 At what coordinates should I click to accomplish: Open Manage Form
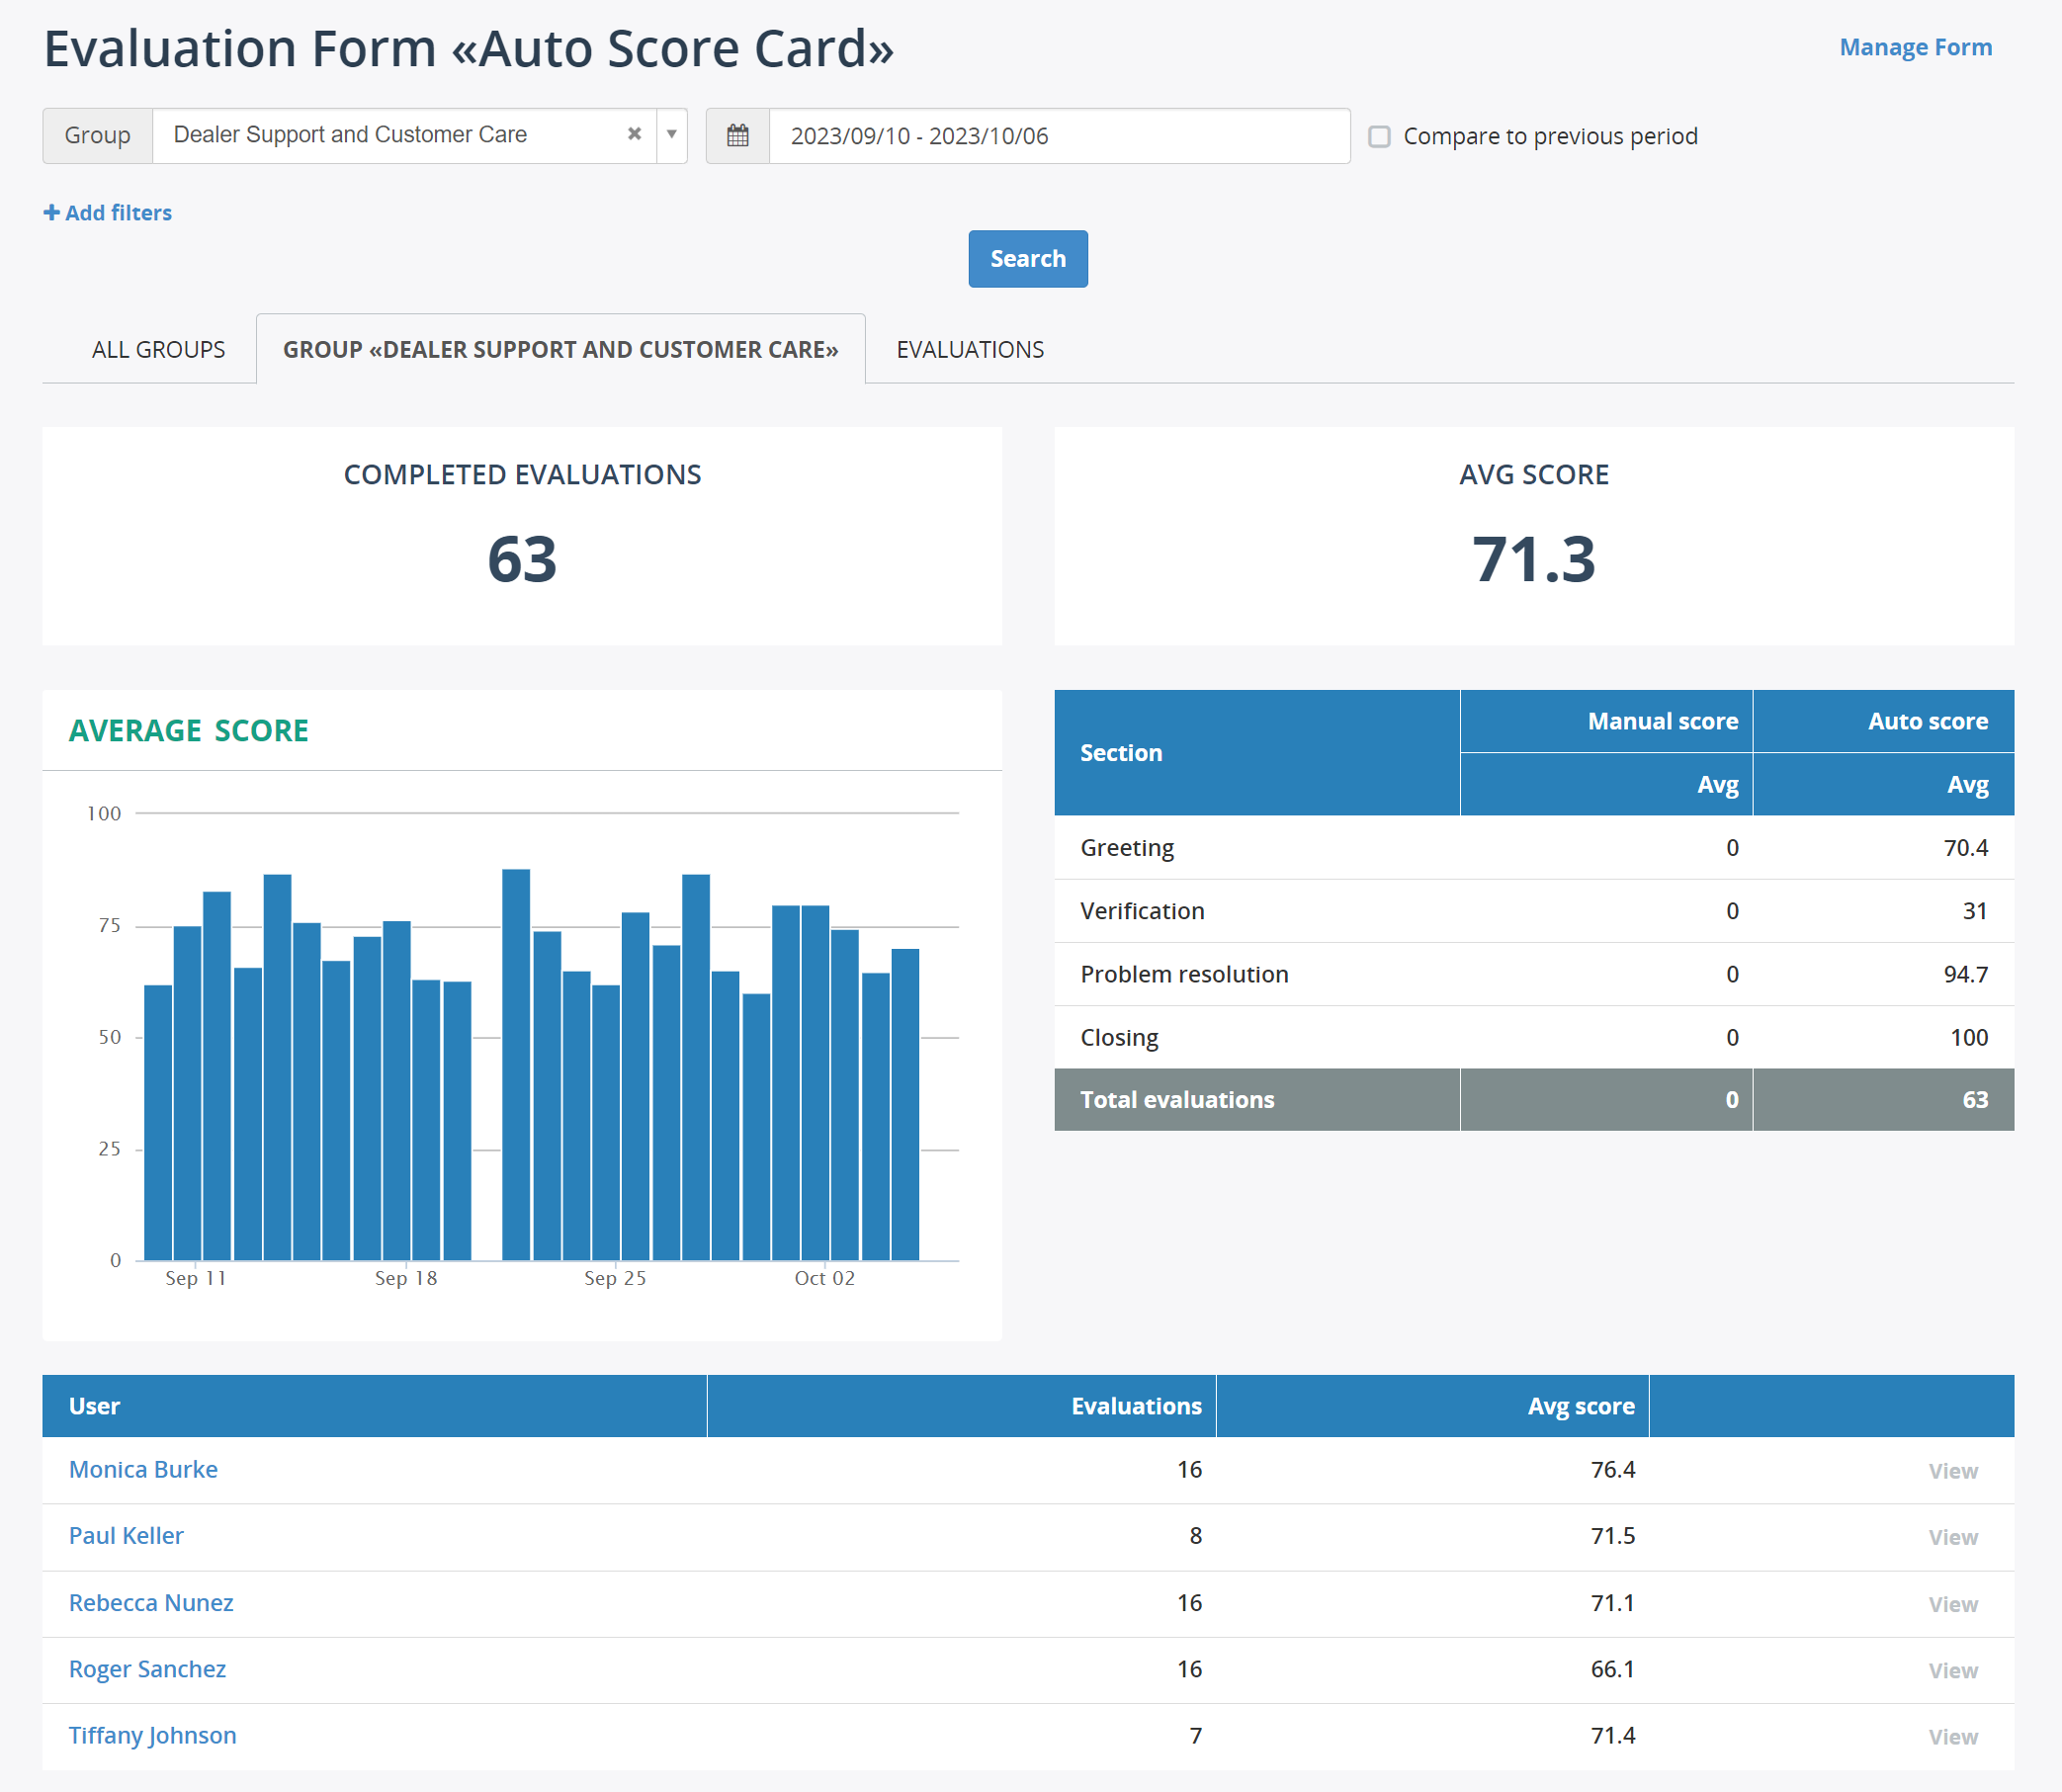click(1914, 46)
